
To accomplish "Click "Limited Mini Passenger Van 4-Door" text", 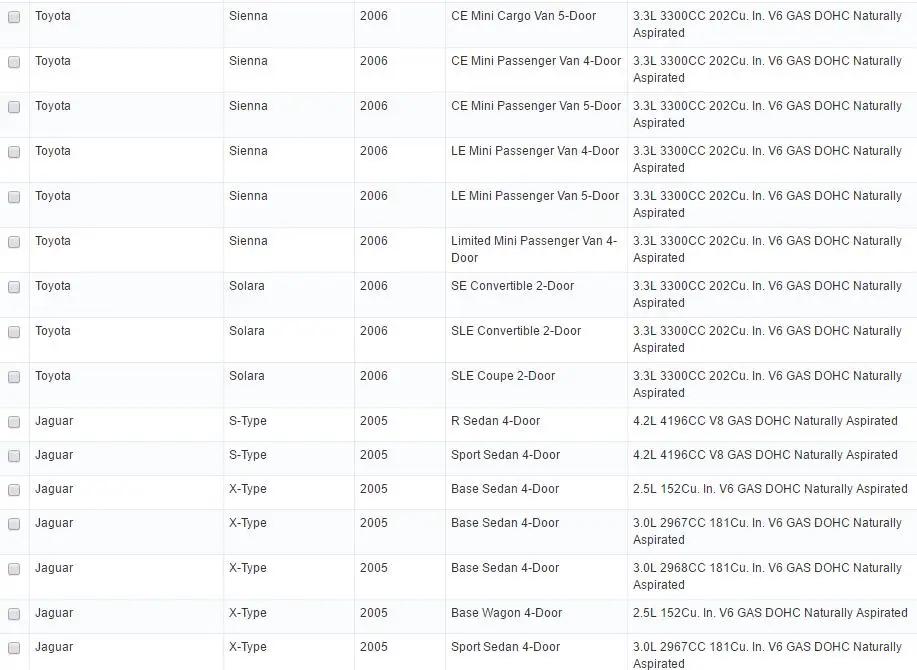I will pos(534,249).
